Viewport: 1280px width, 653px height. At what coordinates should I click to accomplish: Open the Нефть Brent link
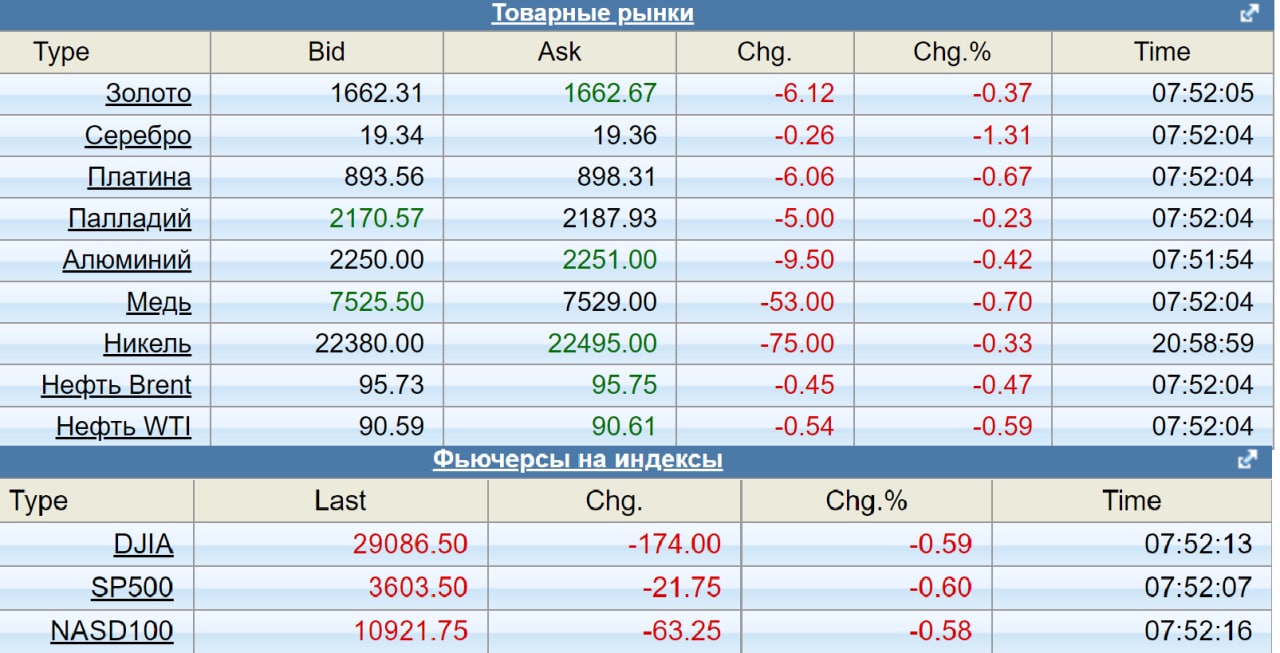(x=116, y=385)
